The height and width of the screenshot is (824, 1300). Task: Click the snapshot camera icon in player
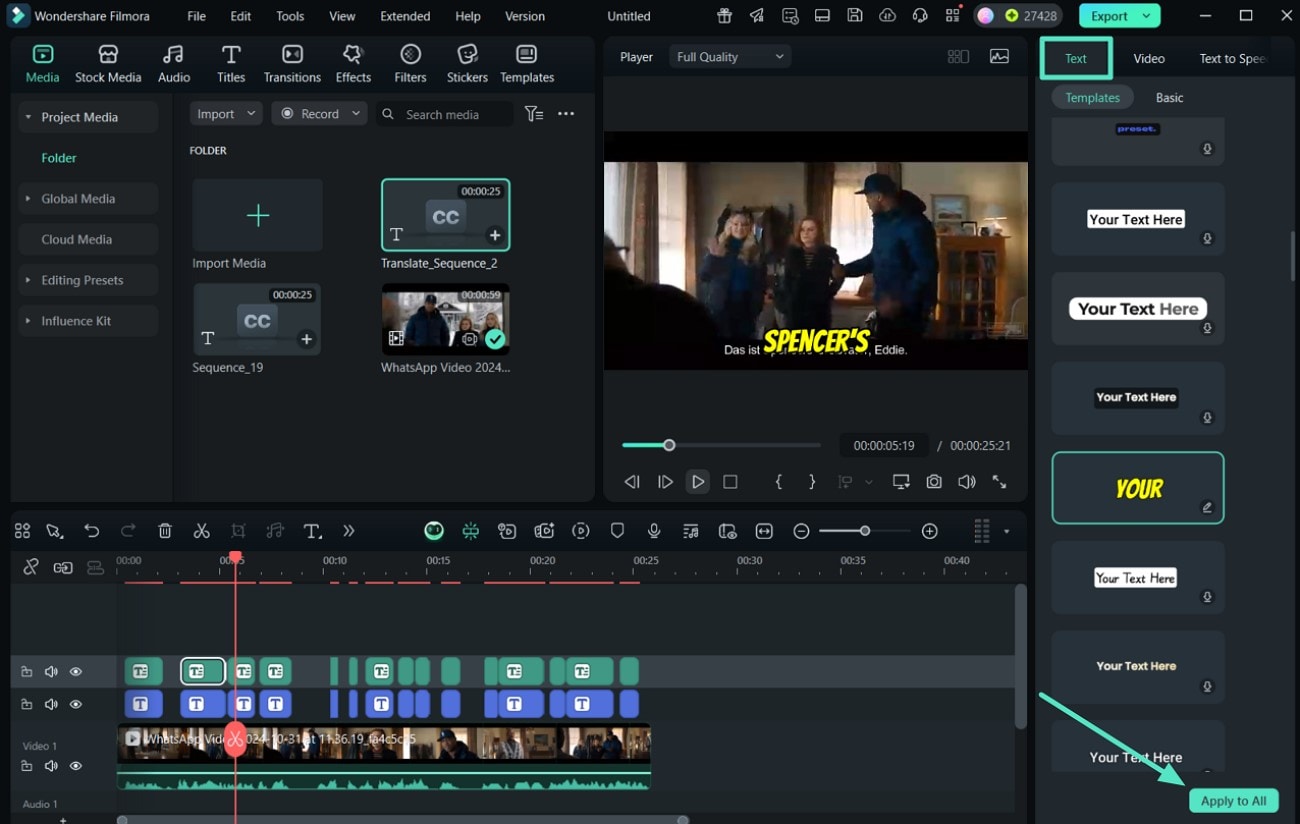[933, 481]
